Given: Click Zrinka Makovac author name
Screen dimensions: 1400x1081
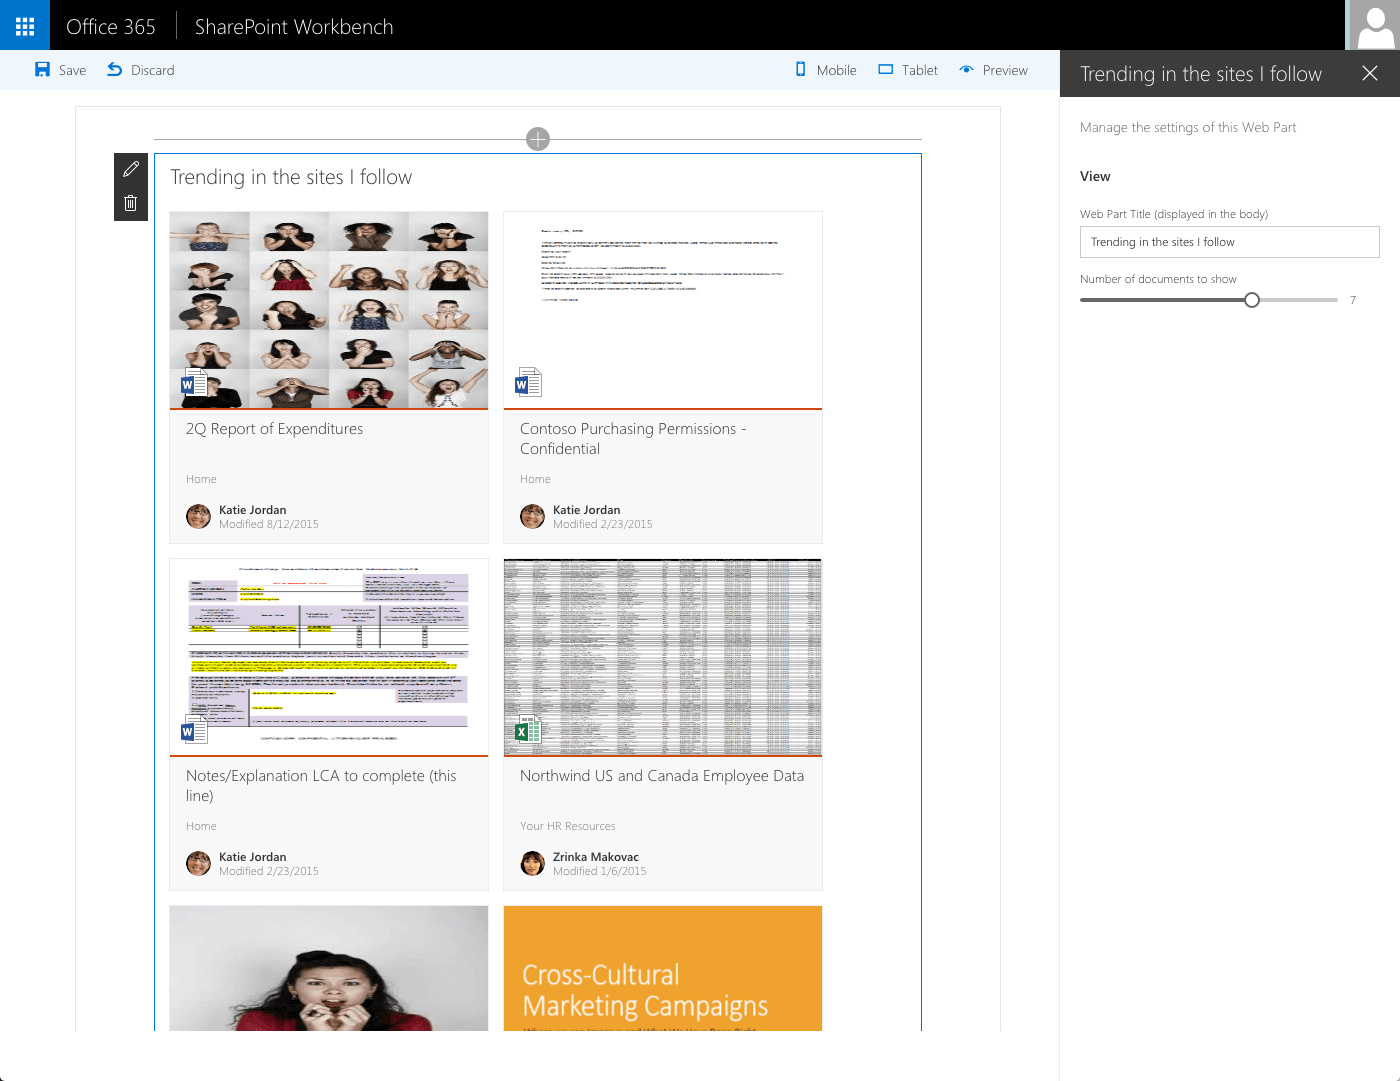Looking at the screenshot, I should click(x=596, y=857).
